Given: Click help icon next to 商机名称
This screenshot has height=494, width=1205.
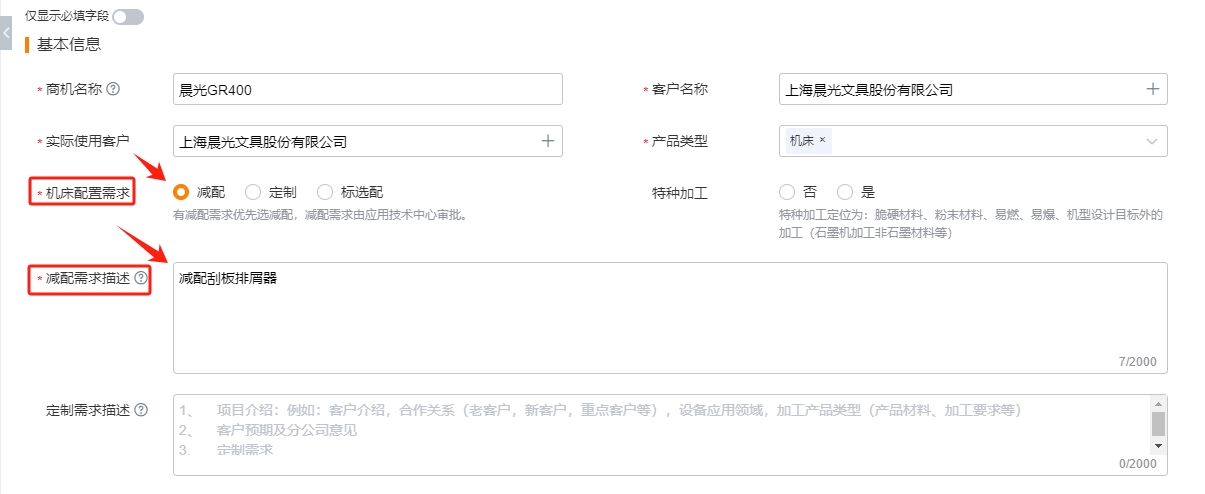Looking at the screenshot, I should [113, 89].
